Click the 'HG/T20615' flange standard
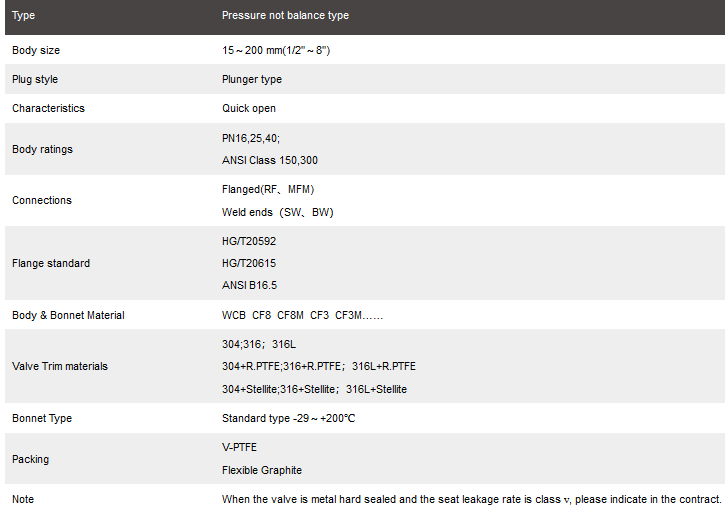Viewport: 725px width, 521px height. (x=249, y=263)
